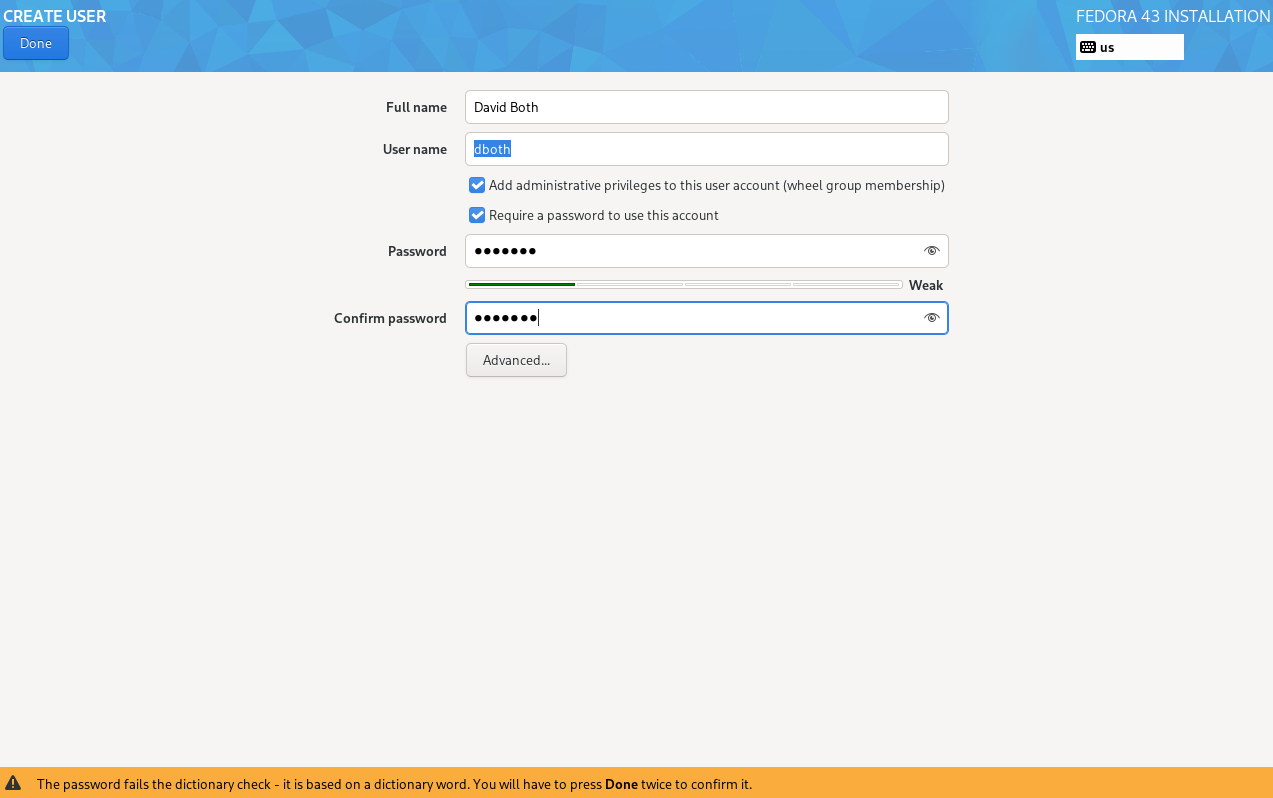Click the CREATE USER heading
Screen dimensions: 1273x798
coord(55,16)
